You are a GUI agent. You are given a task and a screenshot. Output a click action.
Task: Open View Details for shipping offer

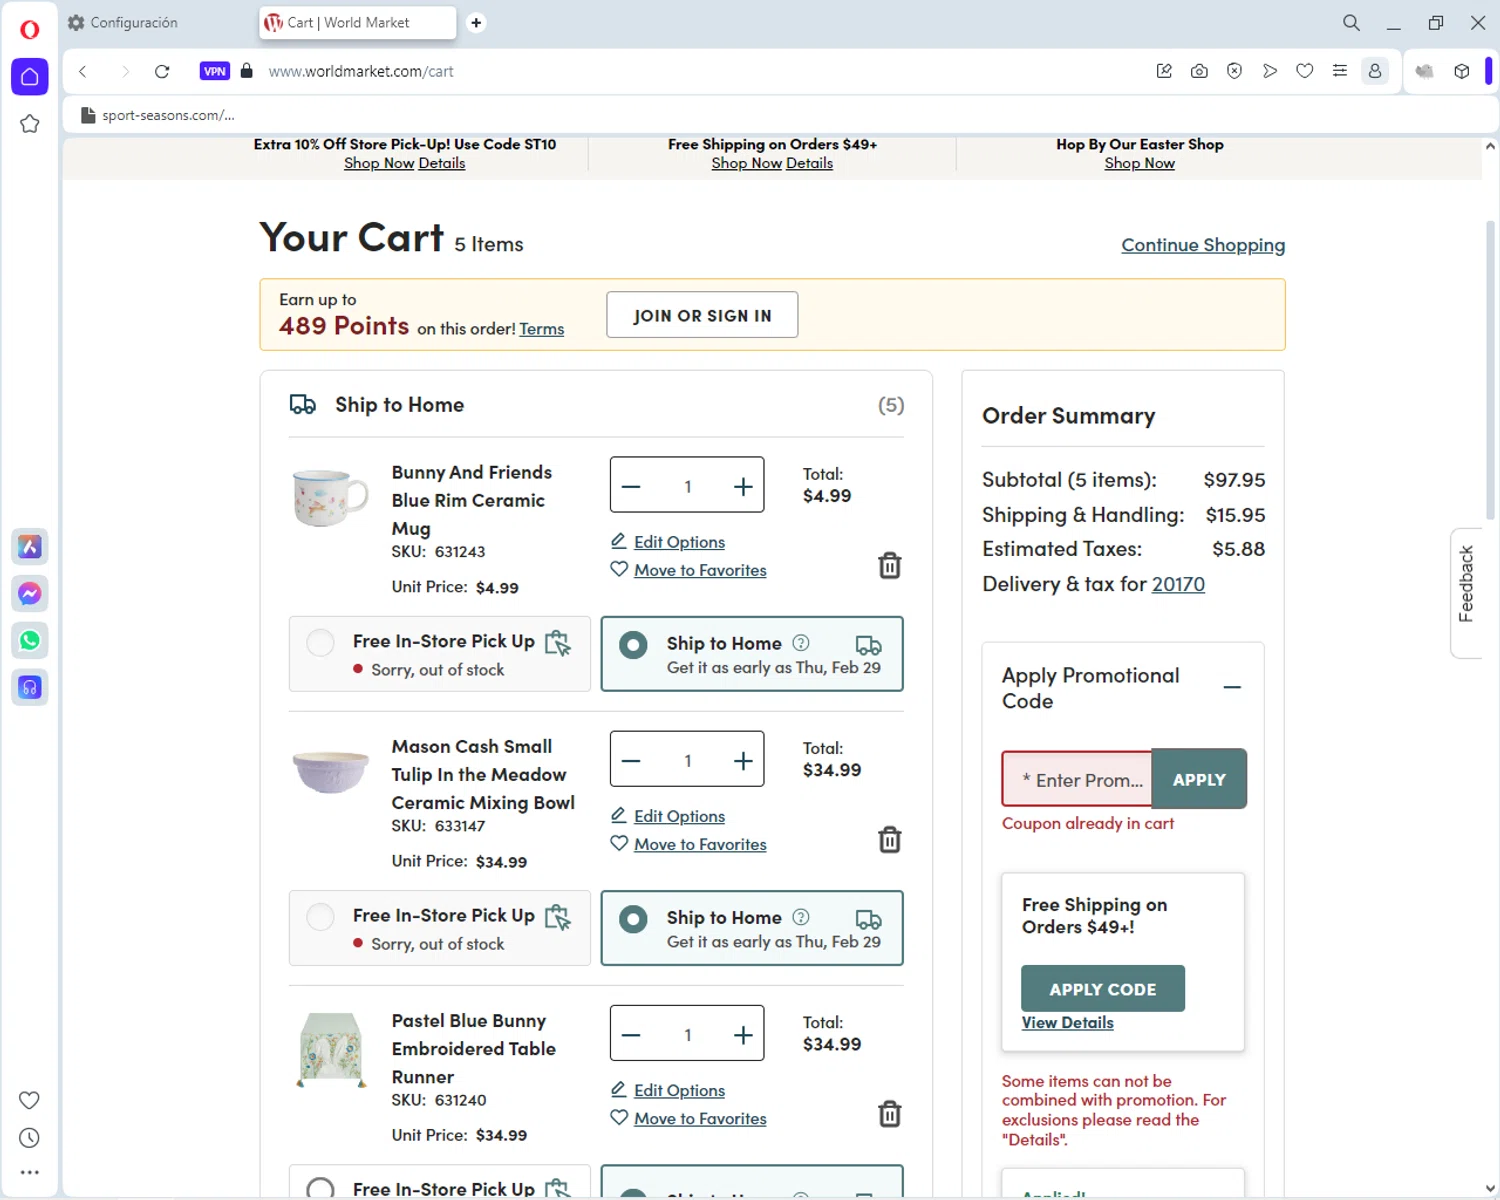coord(1067,1022)
